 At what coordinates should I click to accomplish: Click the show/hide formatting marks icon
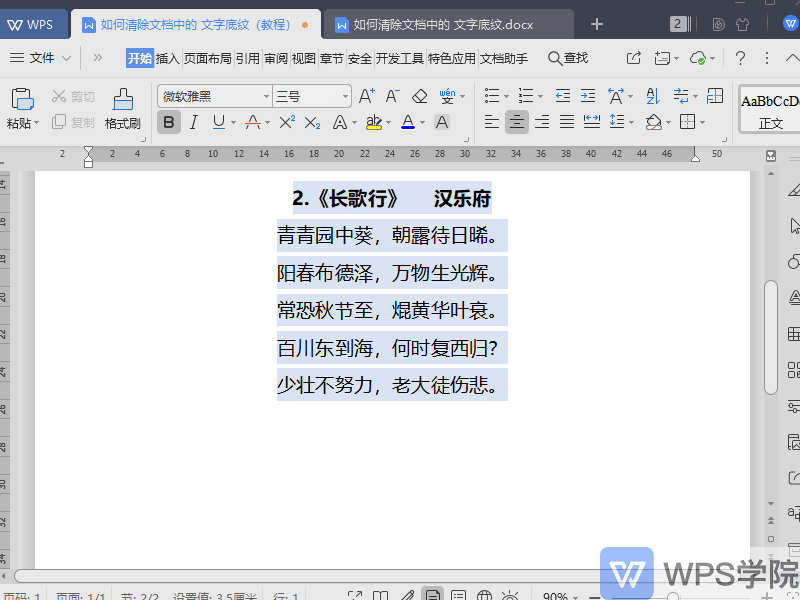pos(681,96)
